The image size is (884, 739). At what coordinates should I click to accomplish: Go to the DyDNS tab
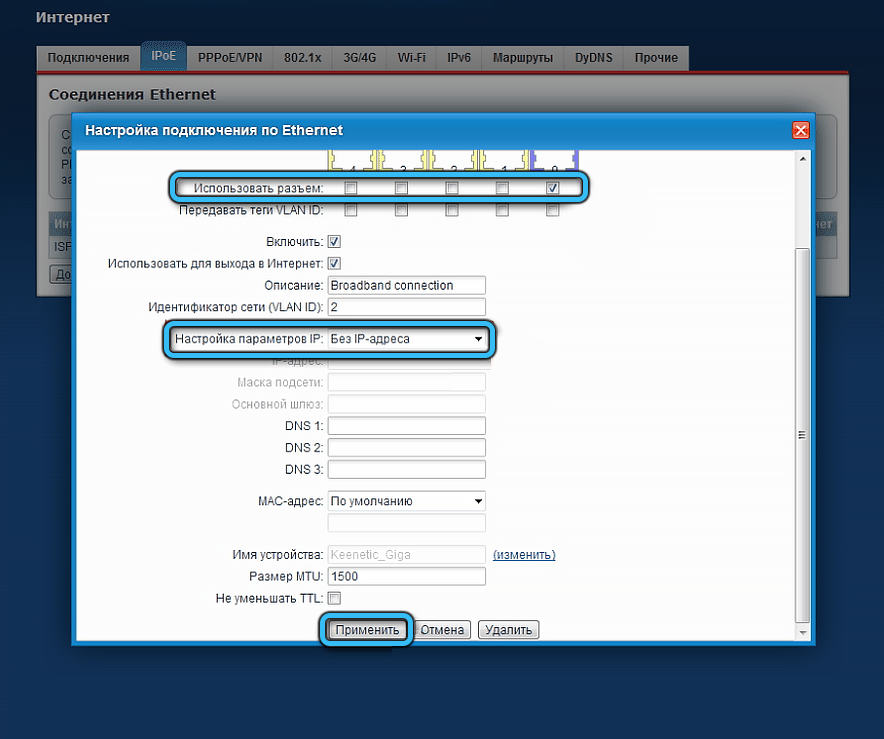click(x=594, y=57)
